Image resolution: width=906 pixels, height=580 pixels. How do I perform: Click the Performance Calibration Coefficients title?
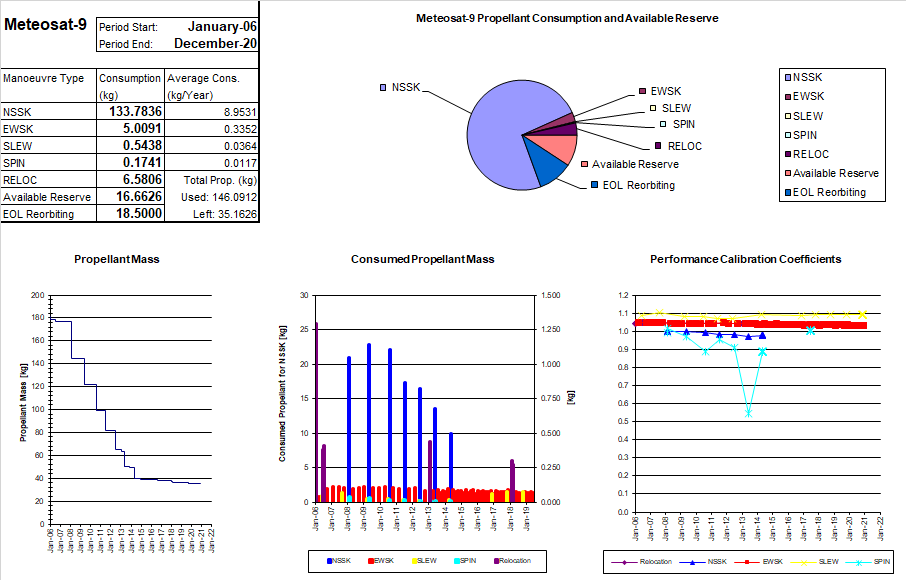tap(745, 259)
